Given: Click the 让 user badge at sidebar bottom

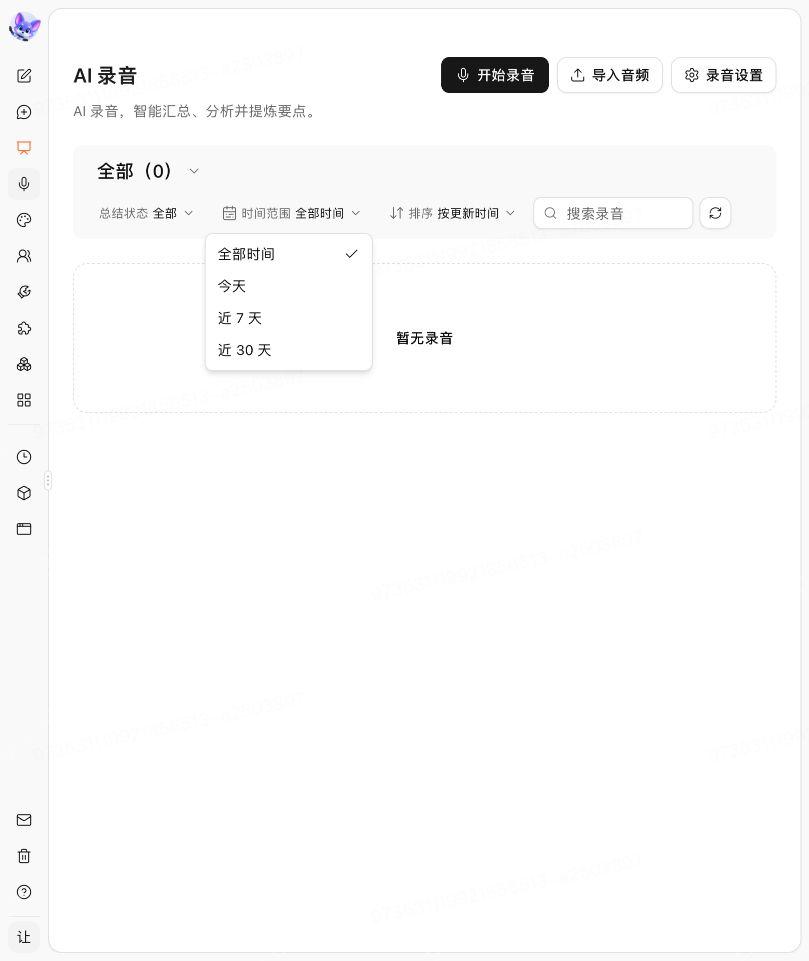Looking at the screenshot, I should point(24,937).
